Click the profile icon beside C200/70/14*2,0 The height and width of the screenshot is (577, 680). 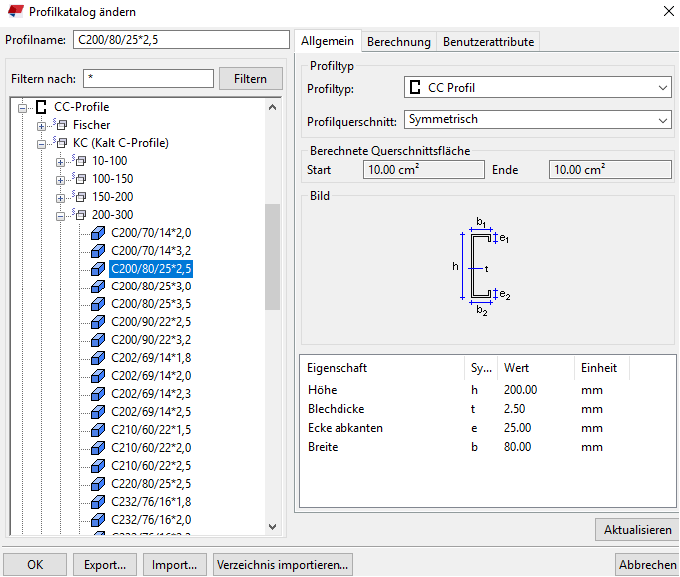98,233
